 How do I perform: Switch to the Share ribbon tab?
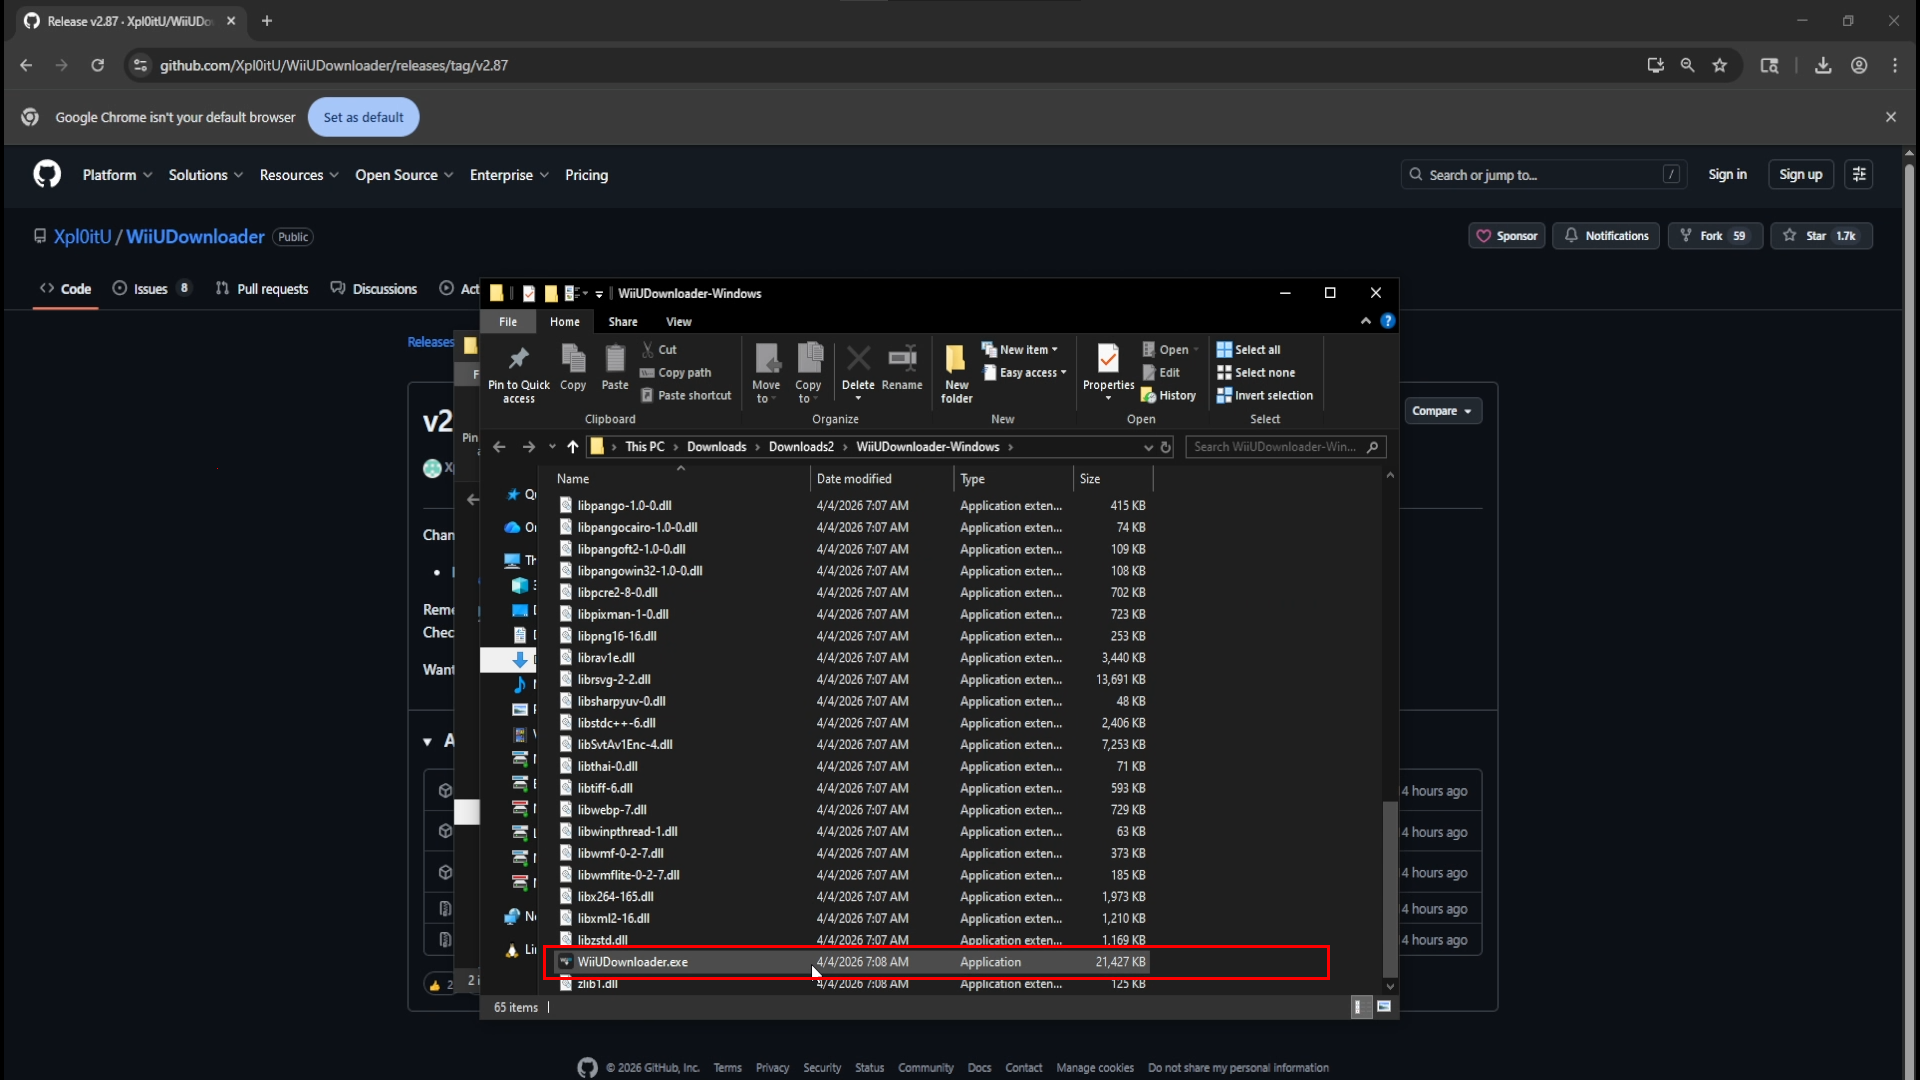point(622,322)
